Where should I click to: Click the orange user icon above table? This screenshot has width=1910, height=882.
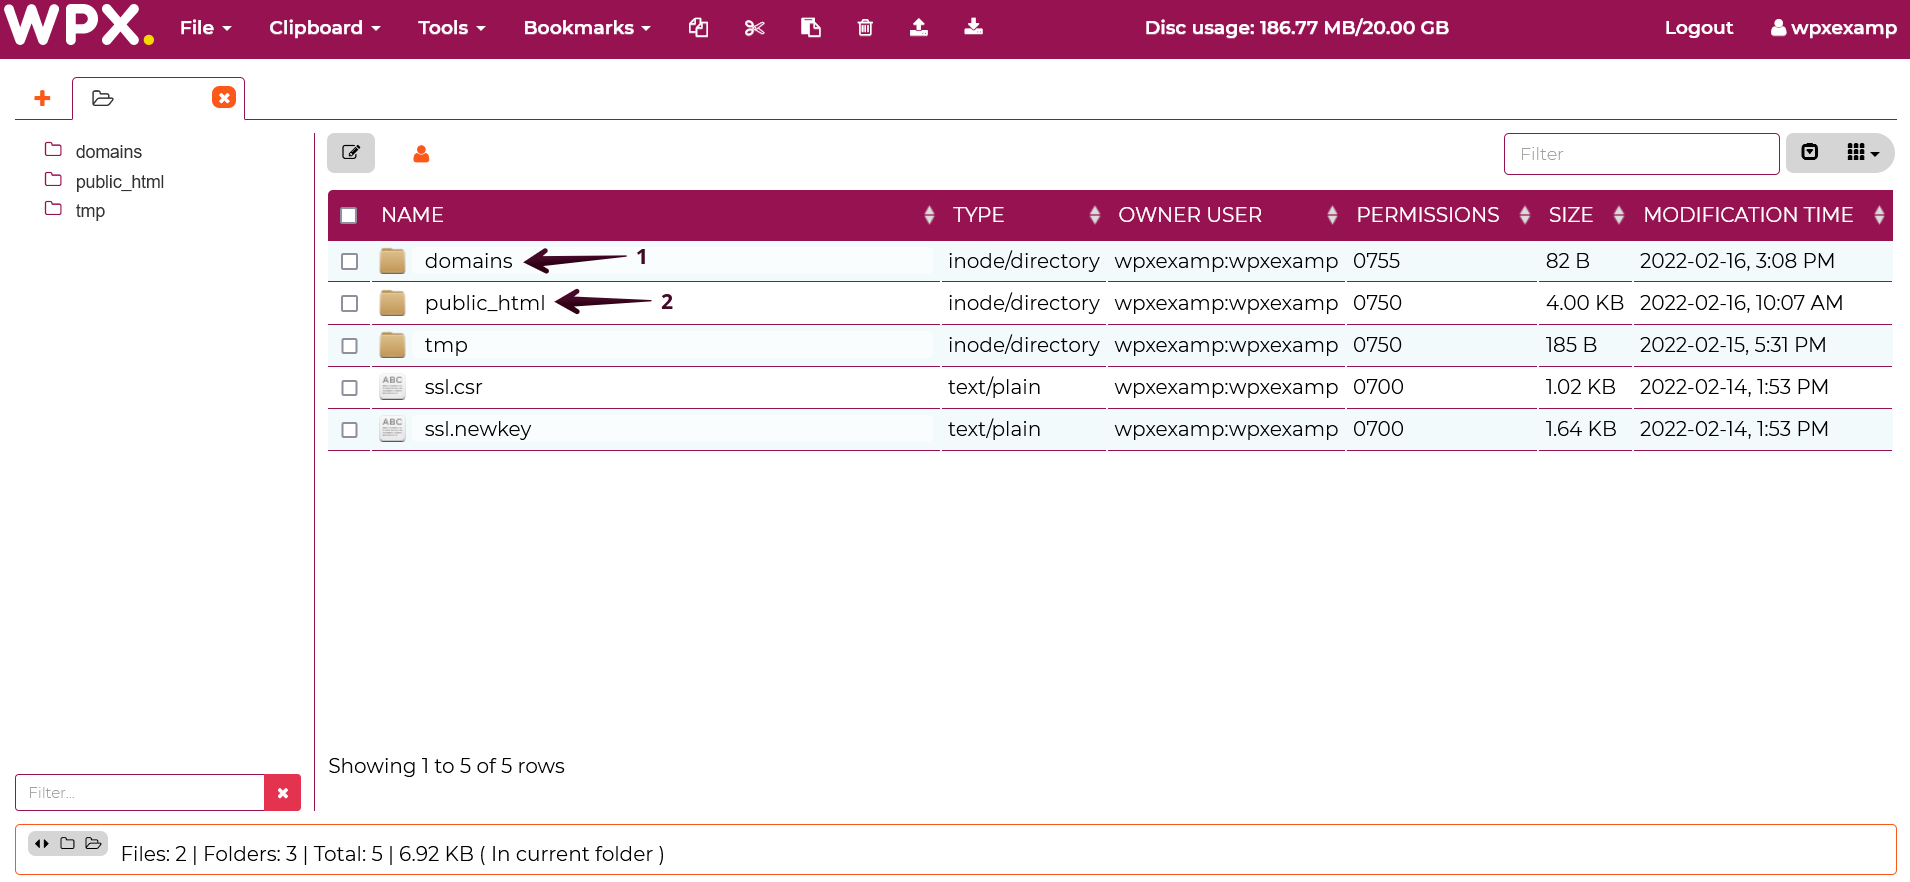coord(421,154)
